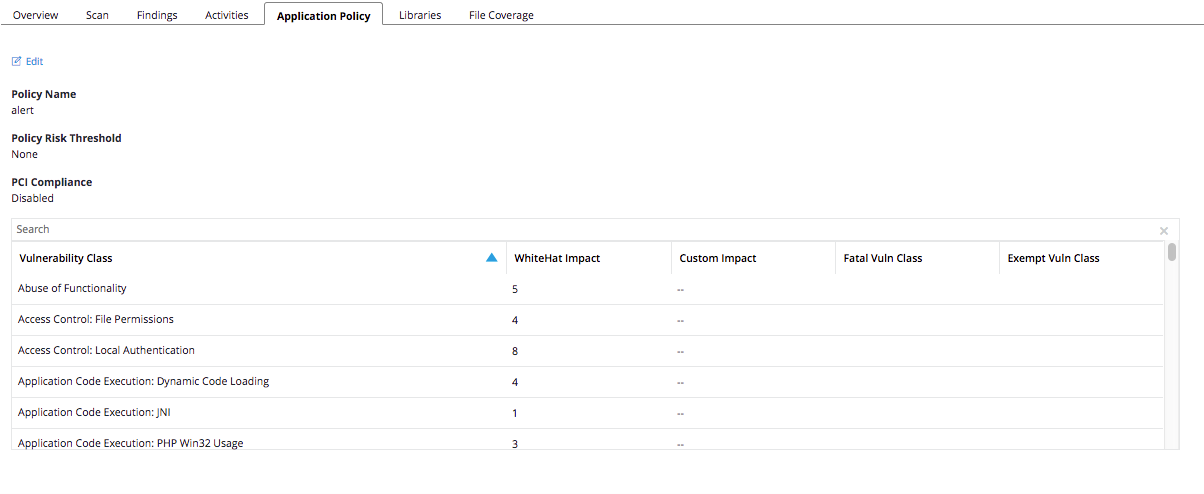Click WhiteHat Impact value 4 for File Permissions

pos(515,320)
